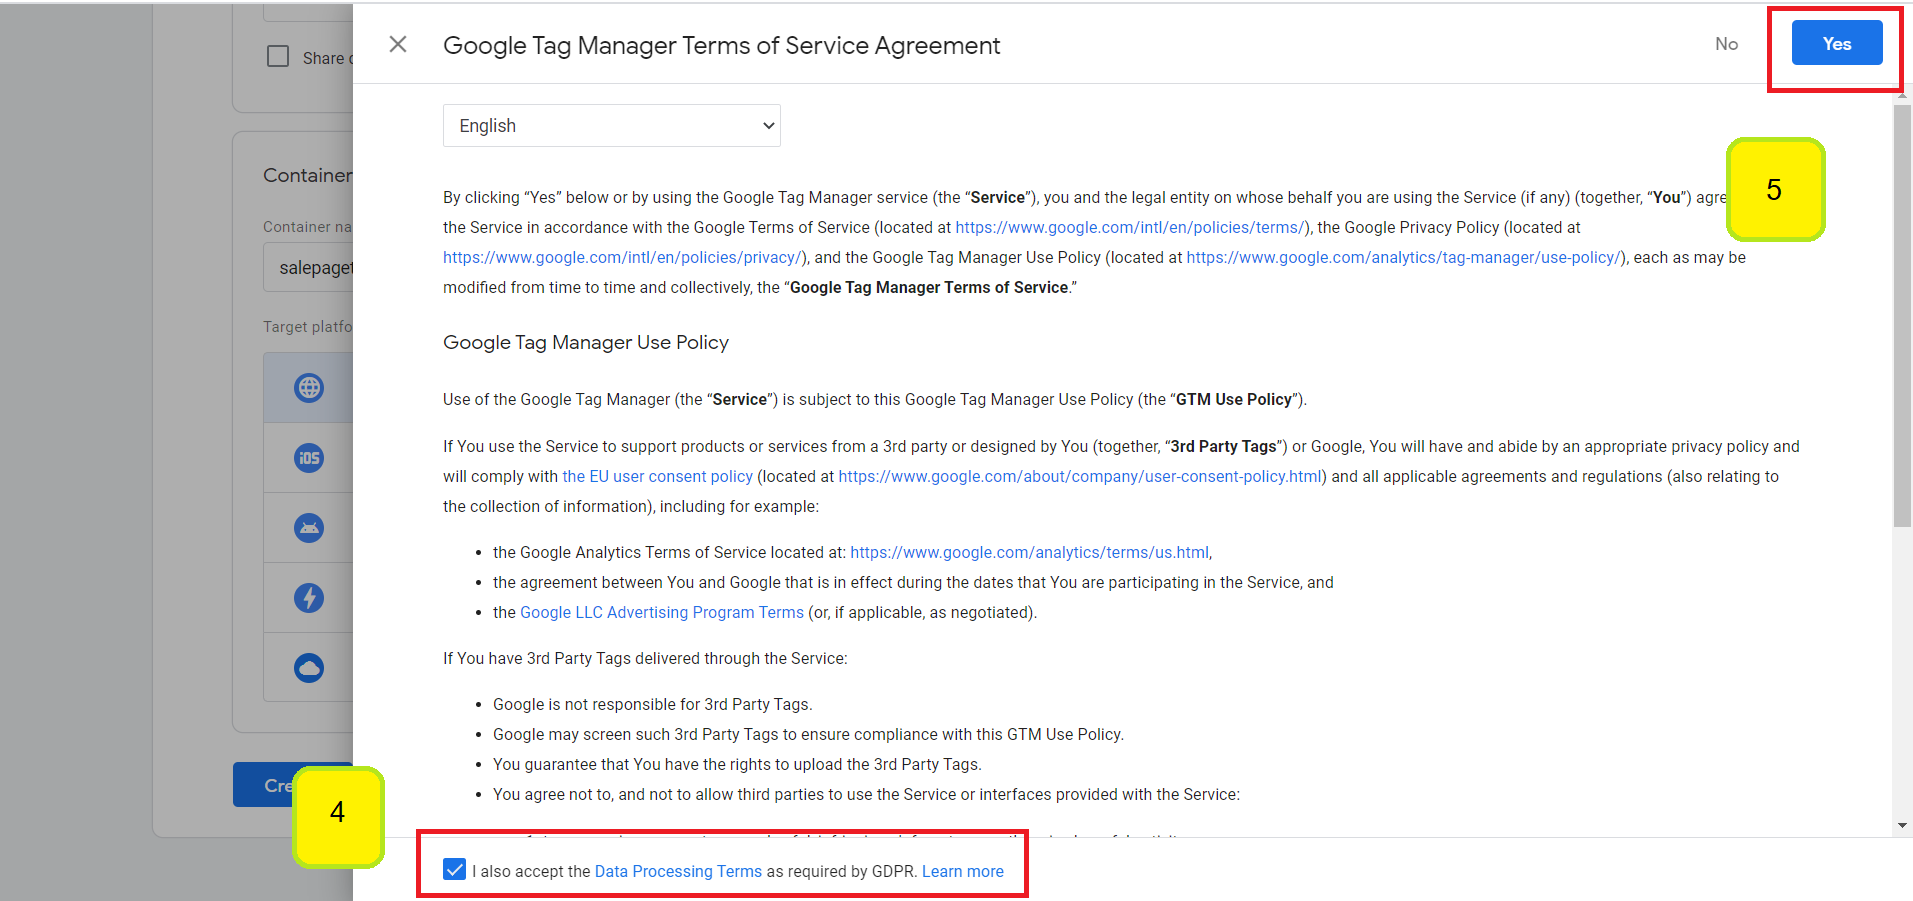The image size is (1913, 901).
Task: Open the tag-manager use-policy URL link
Action: tap(1404, 258)
